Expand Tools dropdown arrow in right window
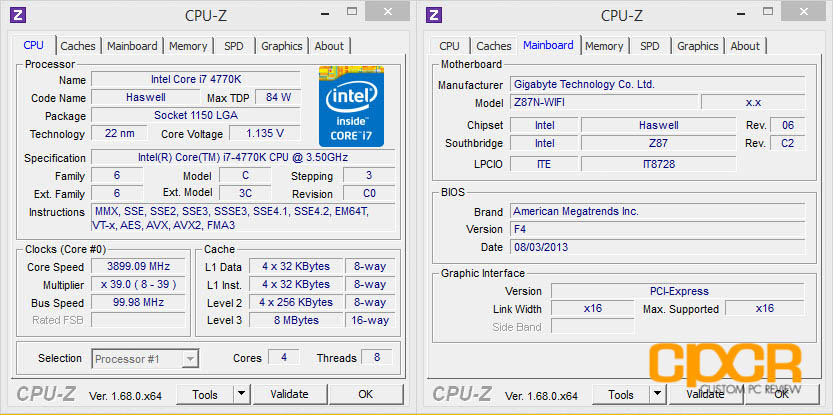Screen dimensions: 833x415 (x=658, y=394)
